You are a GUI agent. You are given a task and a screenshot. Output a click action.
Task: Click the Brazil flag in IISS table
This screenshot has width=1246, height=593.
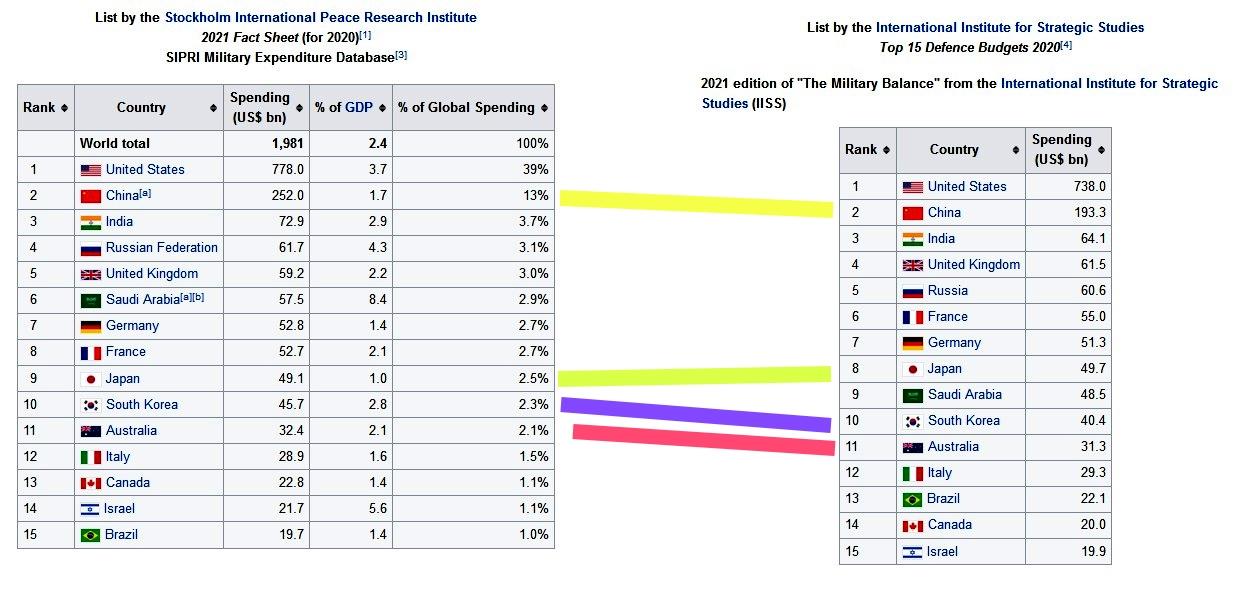point(912,499)
